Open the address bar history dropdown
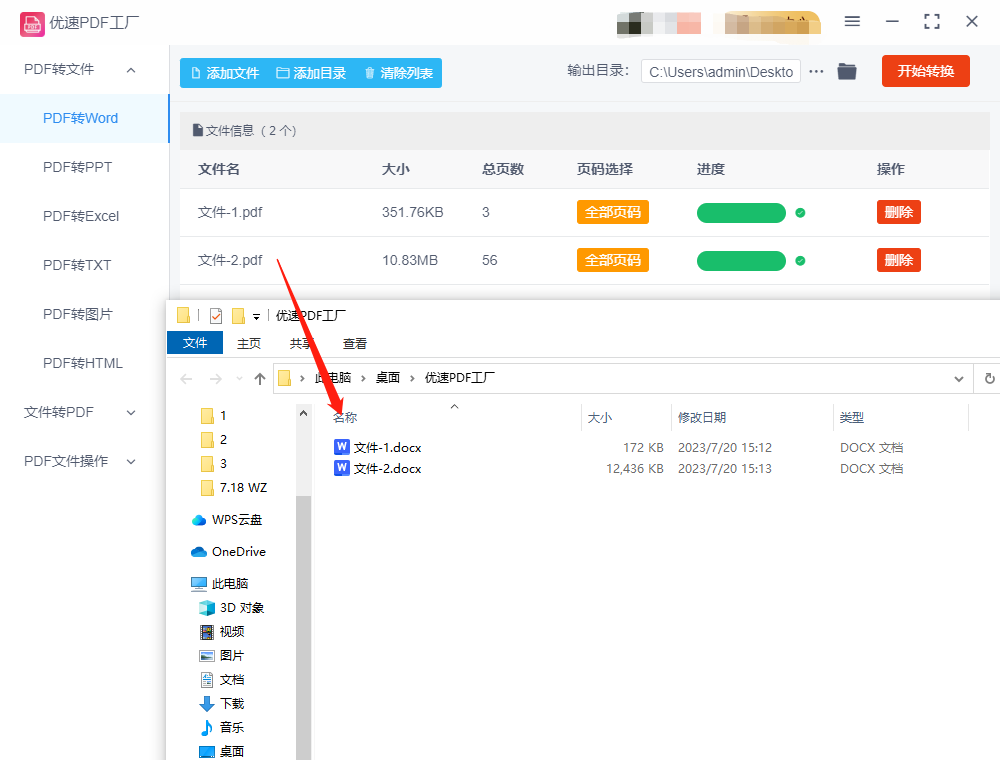The height and width of the screenshot is (760, 1000). [959, 379]
